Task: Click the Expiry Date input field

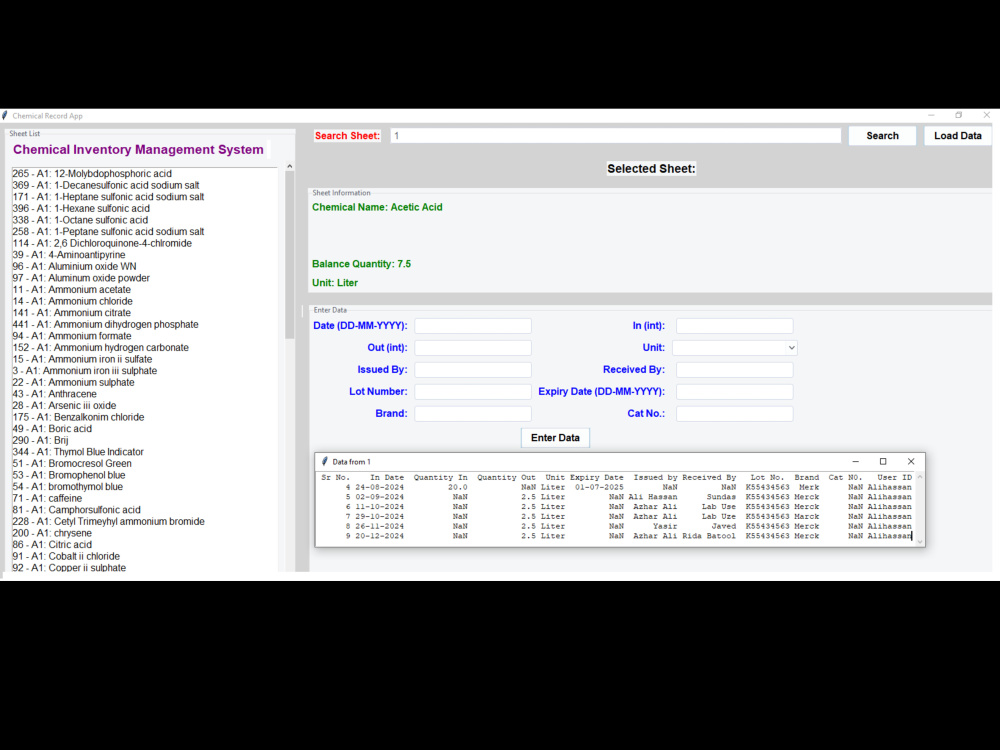Action: click(x=734, y=392)
